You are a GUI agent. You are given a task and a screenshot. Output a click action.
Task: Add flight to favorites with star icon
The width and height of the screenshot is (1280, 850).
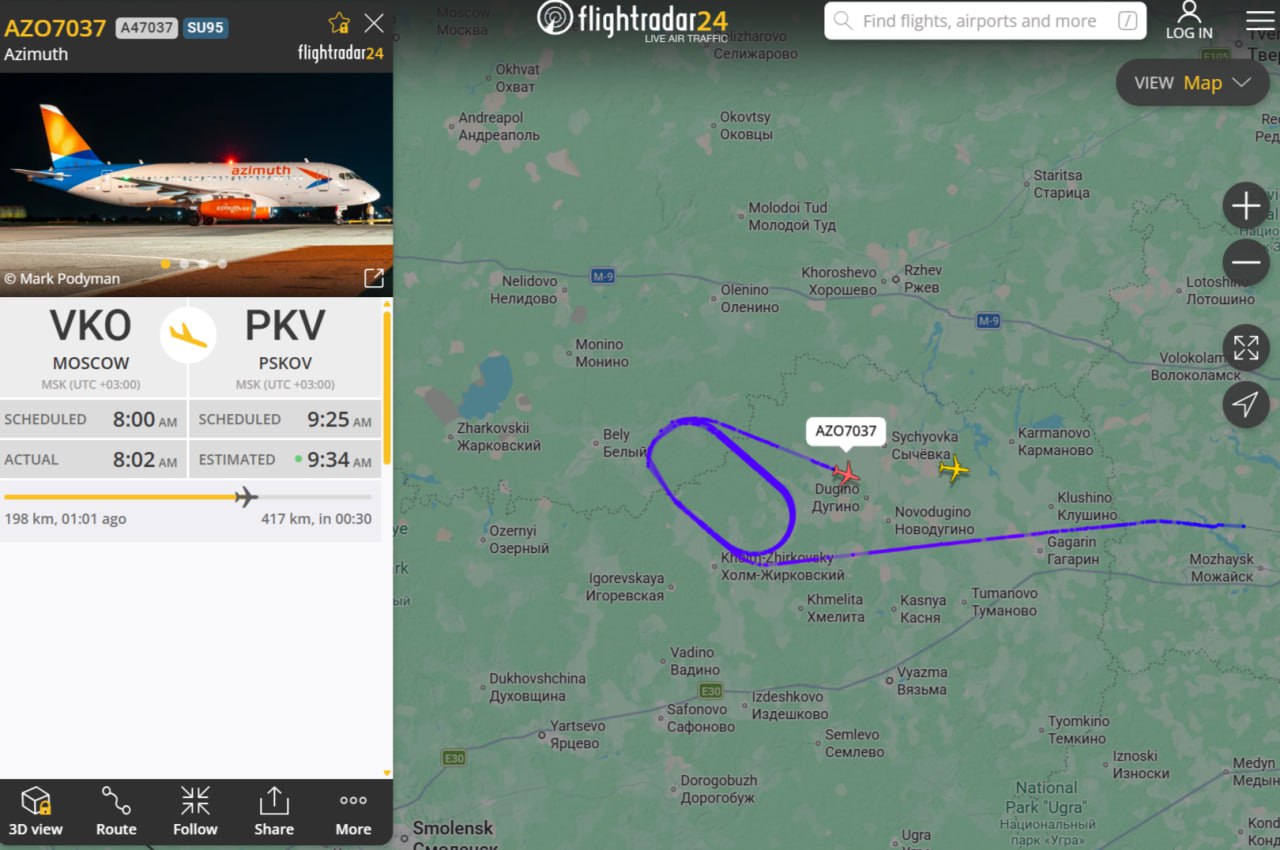pyautogui.click(x=339, y=23)
